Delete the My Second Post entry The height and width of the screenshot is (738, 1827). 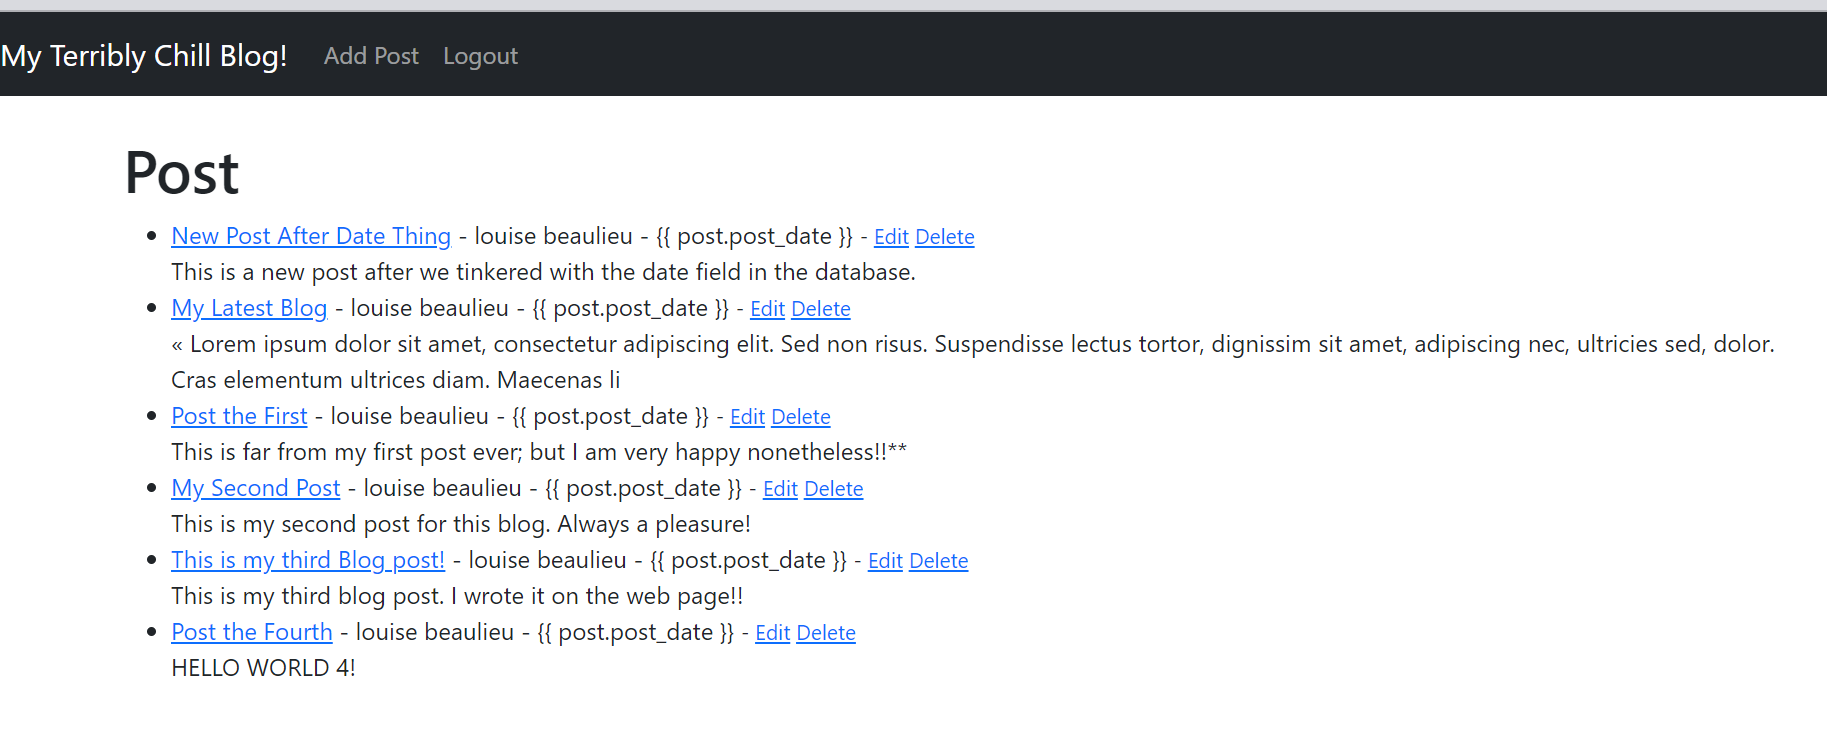point(833,489)
